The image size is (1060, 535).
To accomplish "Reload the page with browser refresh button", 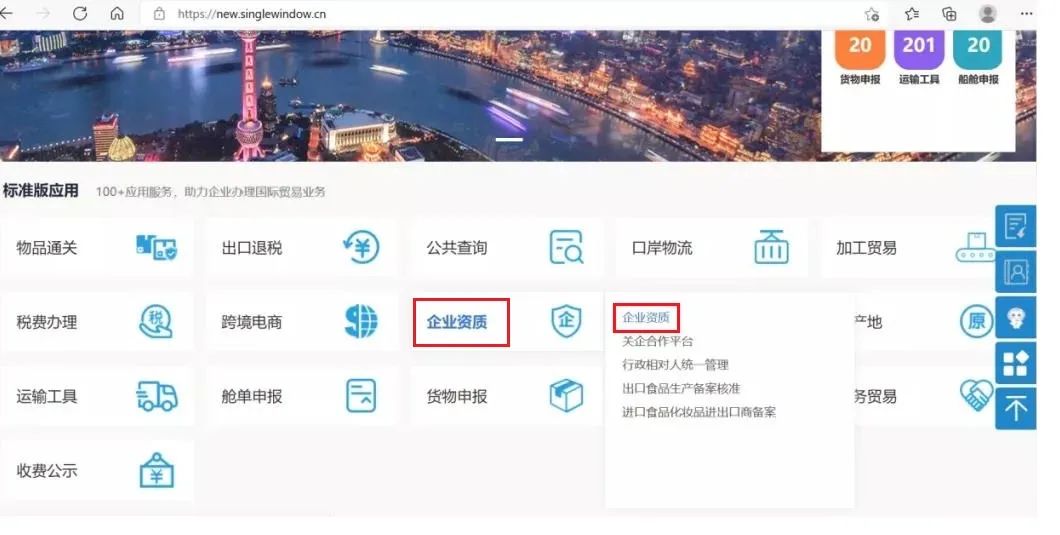I will pos(80,14).
